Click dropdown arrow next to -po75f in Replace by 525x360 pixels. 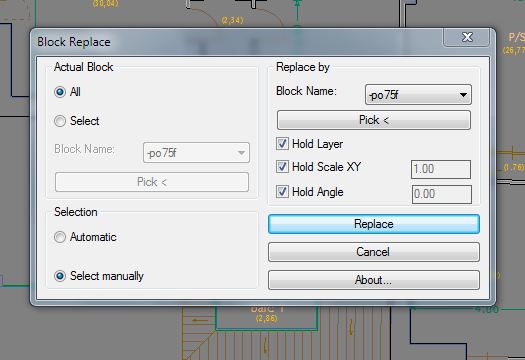(463, 95)
